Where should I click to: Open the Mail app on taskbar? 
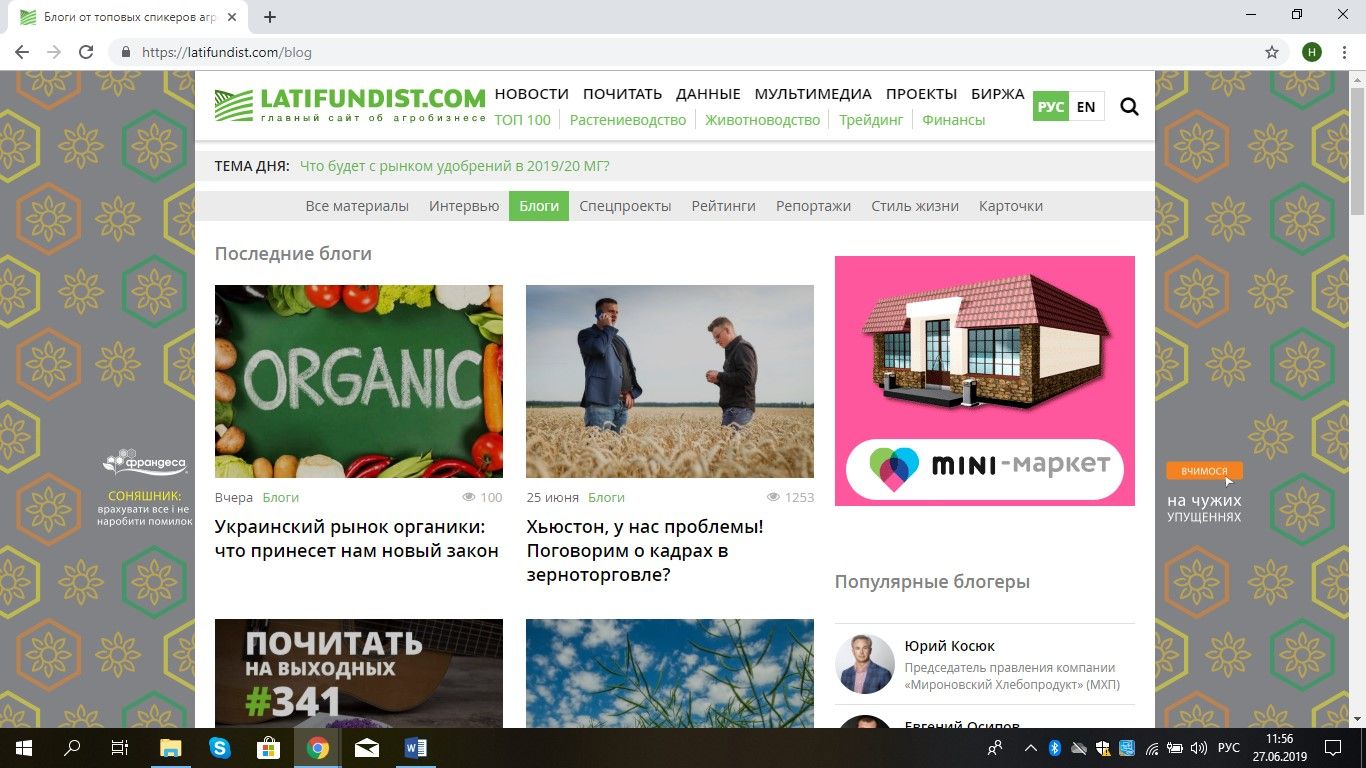pos(367,747)
